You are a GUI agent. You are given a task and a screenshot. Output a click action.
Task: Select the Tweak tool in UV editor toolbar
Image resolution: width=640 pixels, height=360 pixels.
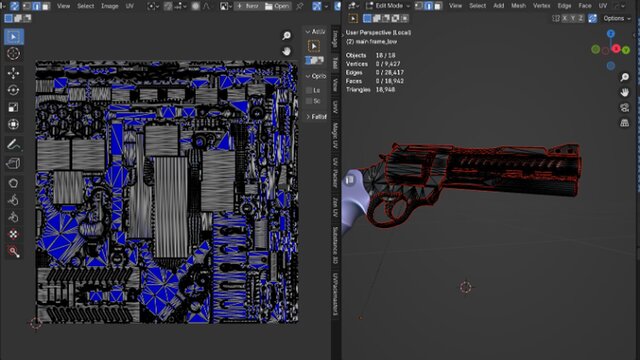[x=13, y=37]
